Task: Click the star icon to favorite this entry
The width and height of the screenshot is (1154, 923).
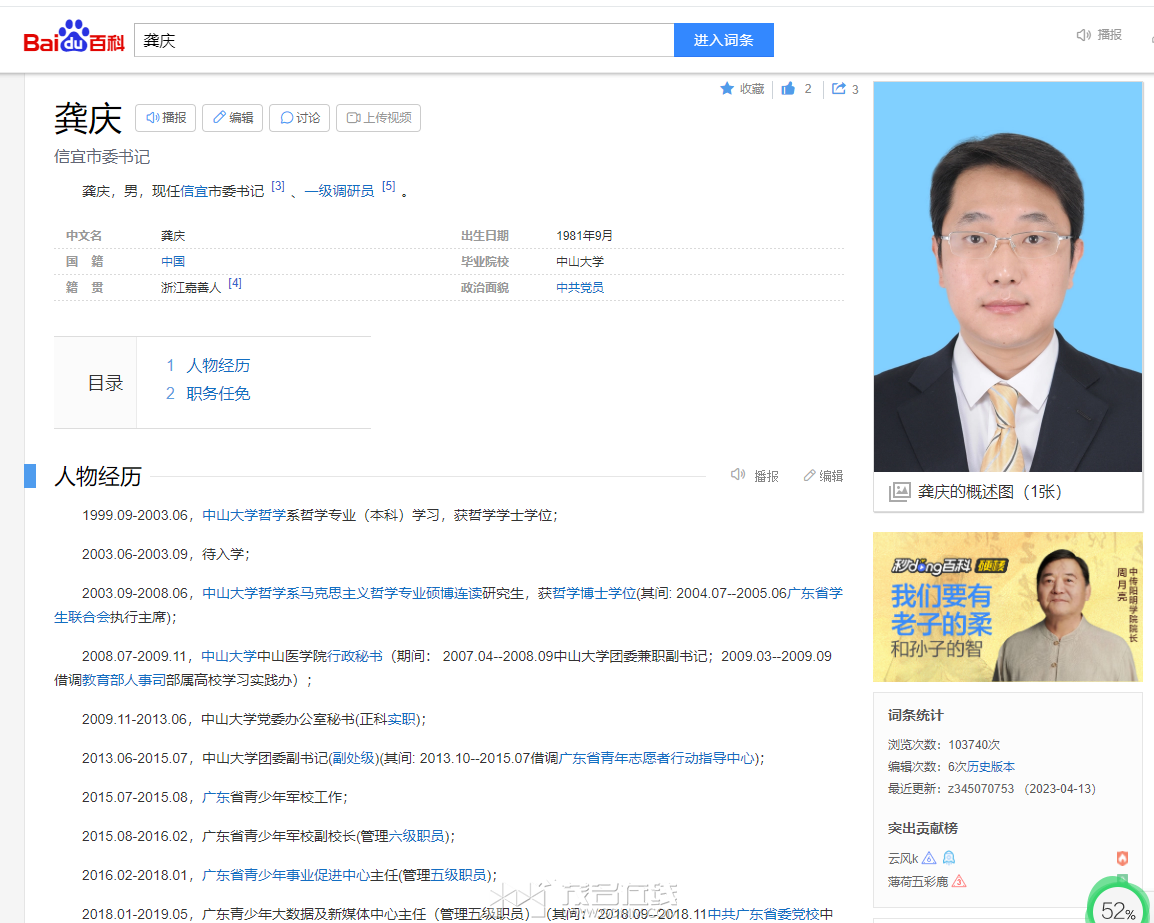Action: point(728,89)
